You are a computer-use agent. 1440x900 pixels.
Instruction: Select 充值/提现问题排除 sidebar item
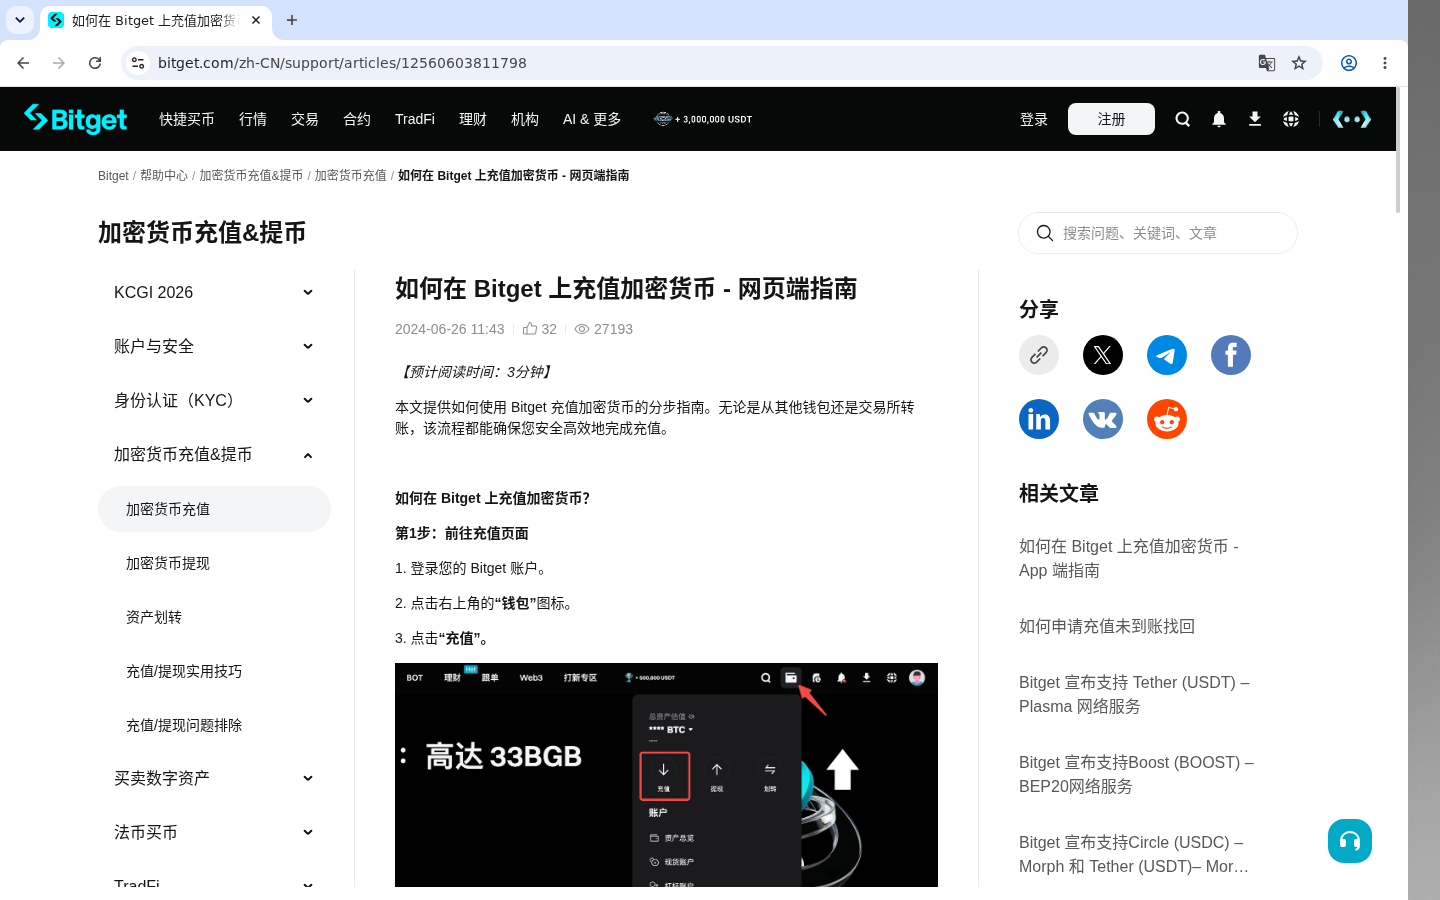214,725
